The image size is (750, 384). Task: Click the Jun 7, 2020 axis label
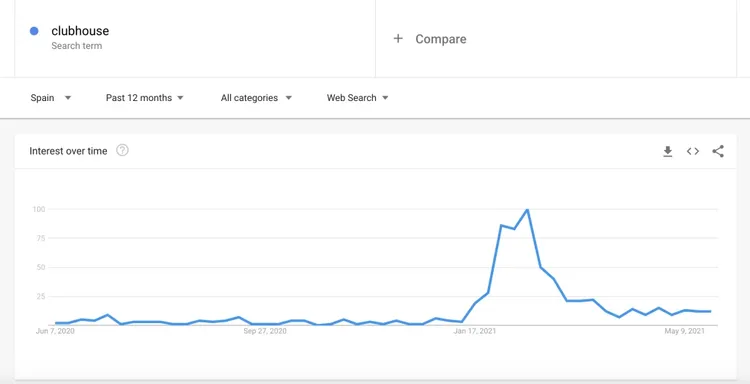55,331
